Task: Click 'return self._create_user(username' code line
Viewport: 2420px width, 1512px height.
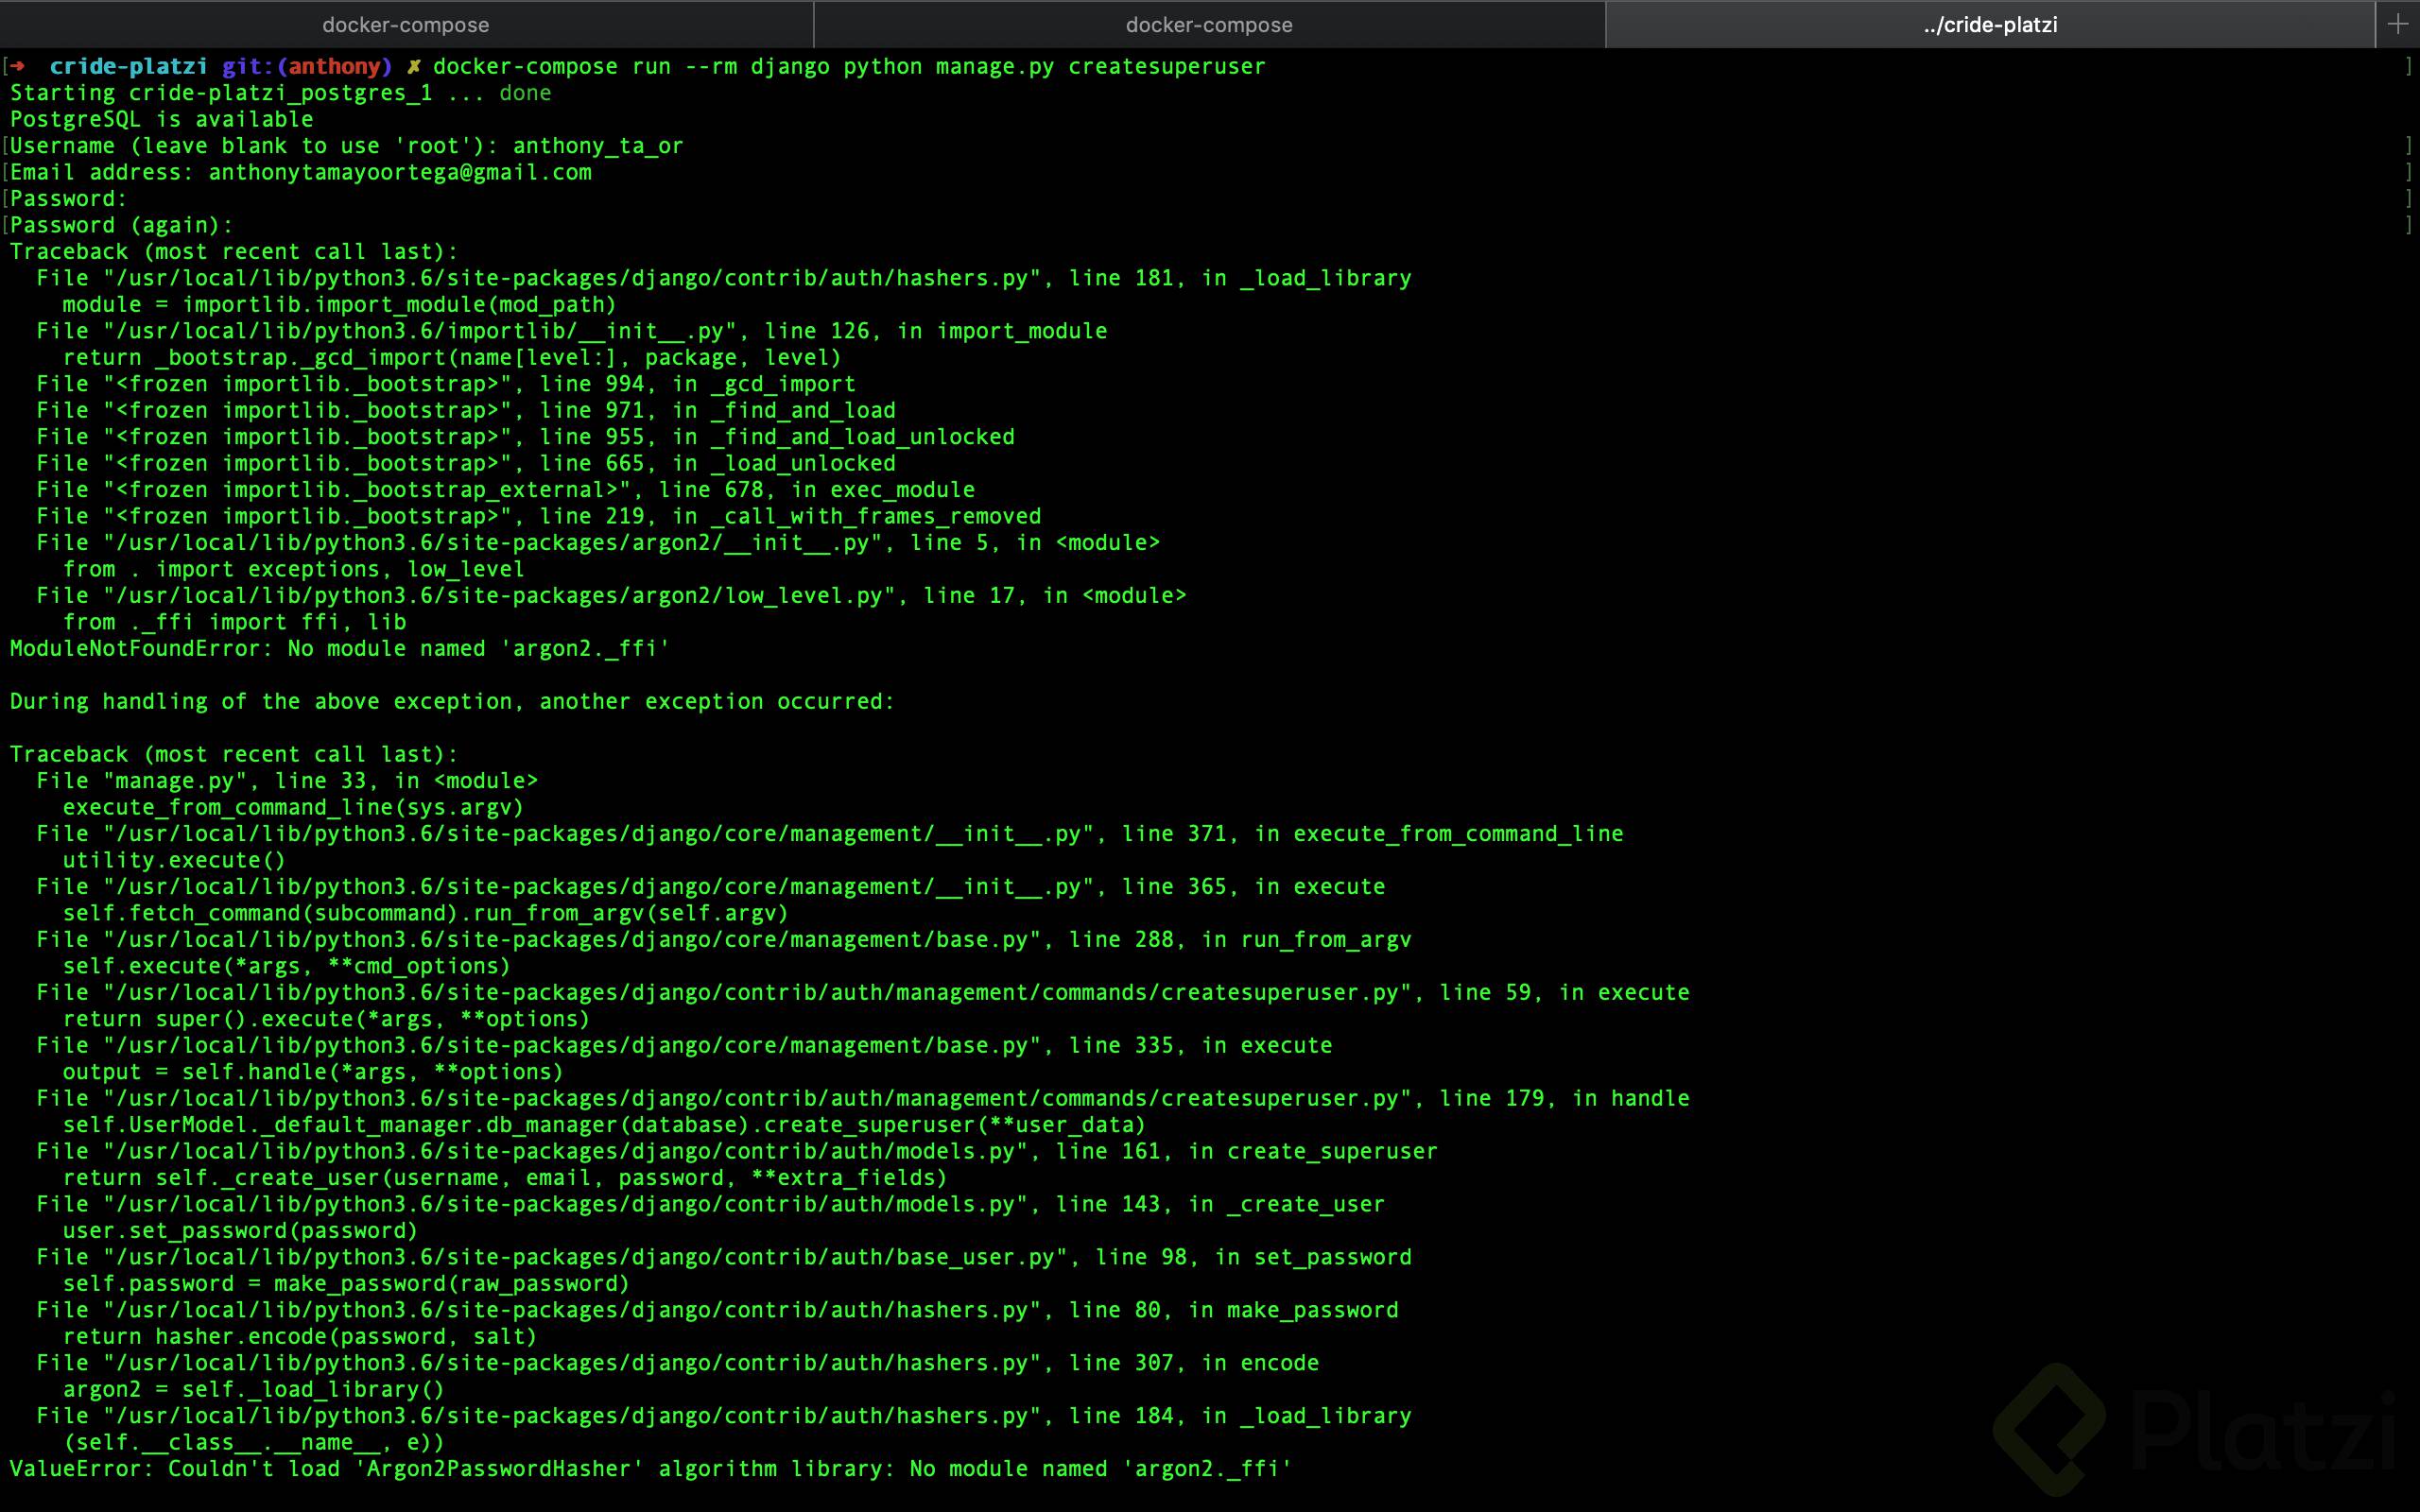Action: tap(505, 1179)
